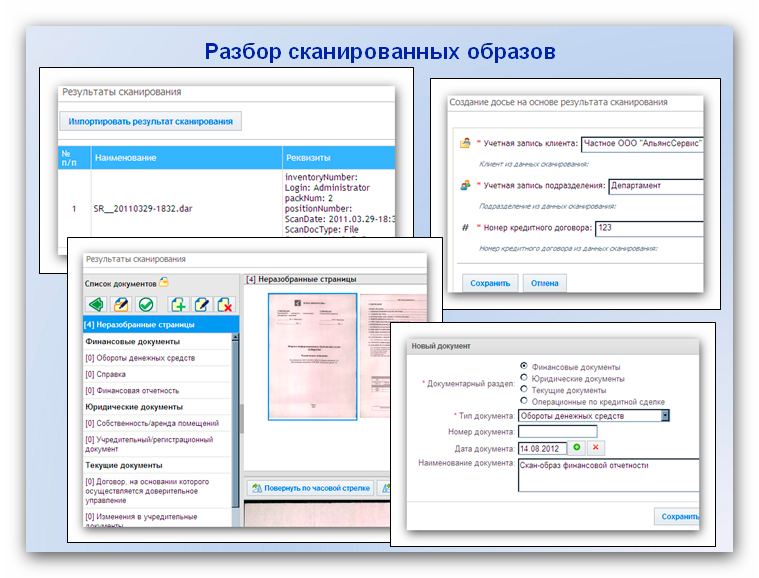Viewport: 759px width, 578px height.
Task: Click the delete document red X icon
Action: click(x=225, y=304)
